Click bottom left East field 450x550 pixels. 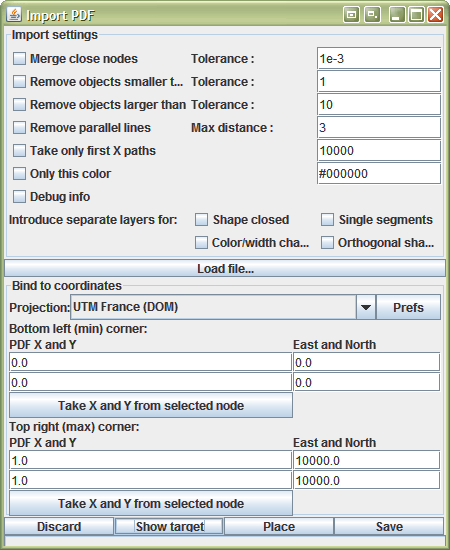point(367,362)
